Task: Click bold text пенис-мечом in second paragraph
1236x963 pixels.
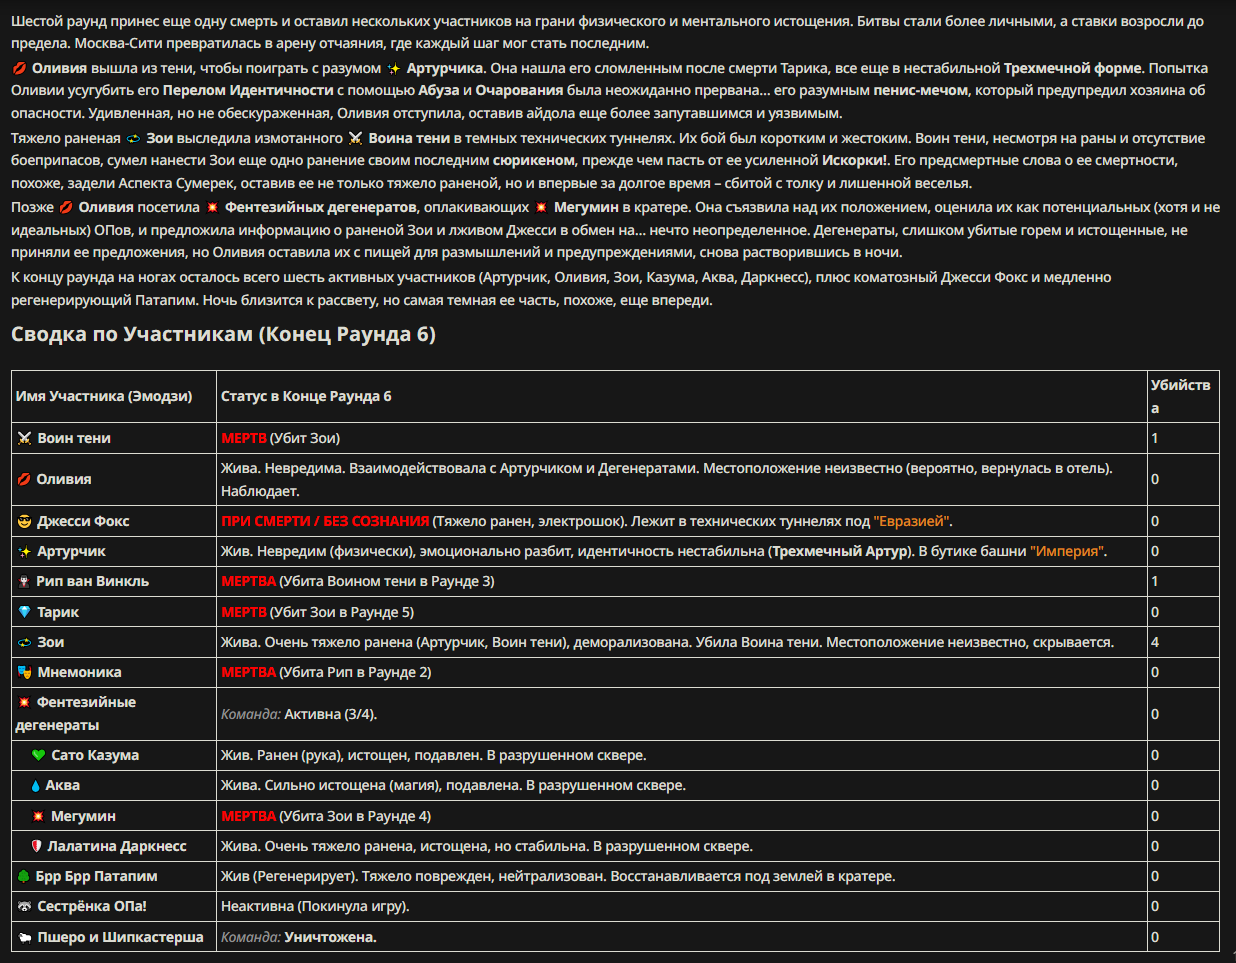Action: pos(920,90)
